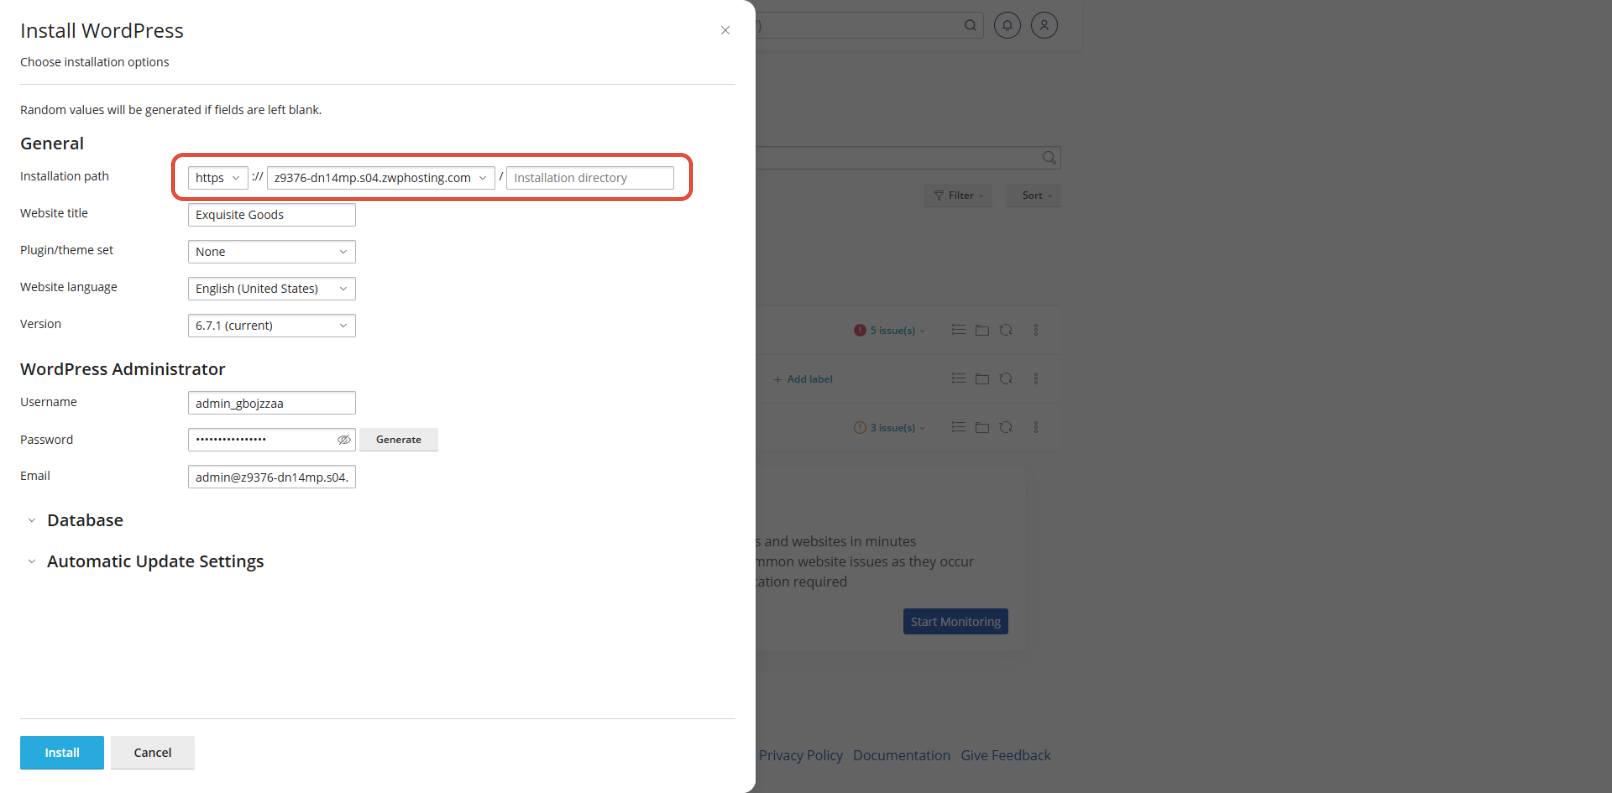Open the Plugin/theme set dropdown
Viewport: 1612px width, 793px height.
(272, 252)
